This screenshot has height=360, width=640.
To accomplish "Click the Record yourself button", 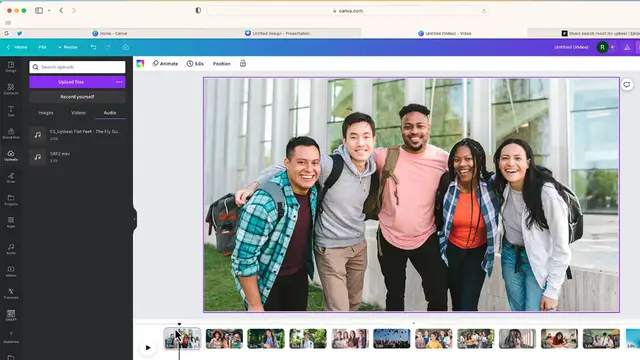I will [x=77, y=97].
